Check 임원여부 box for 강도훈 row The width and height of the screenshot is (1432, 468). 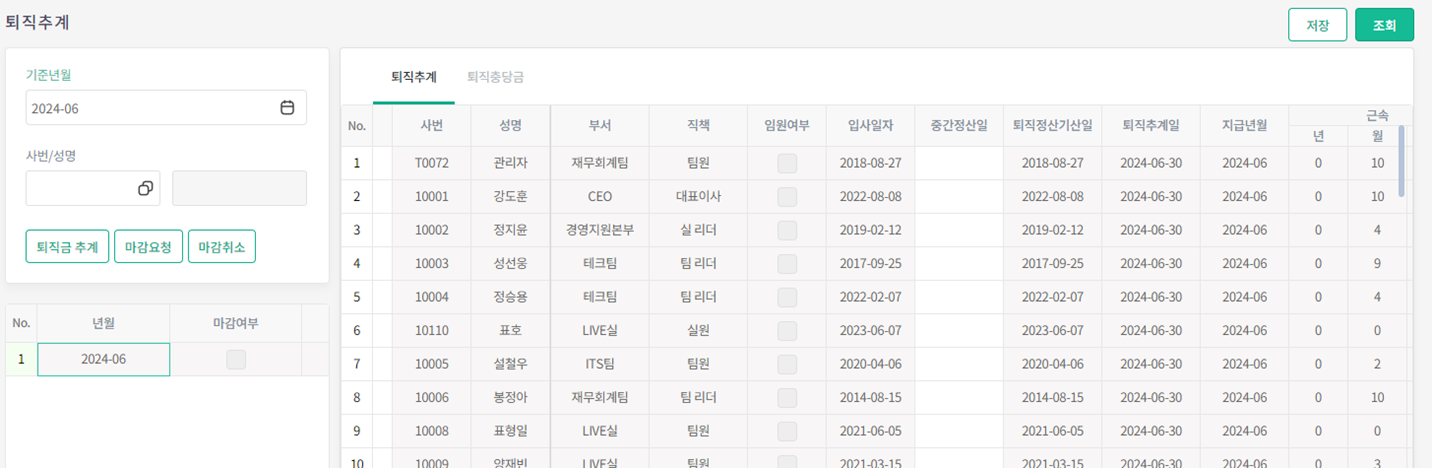click(787, 197)
